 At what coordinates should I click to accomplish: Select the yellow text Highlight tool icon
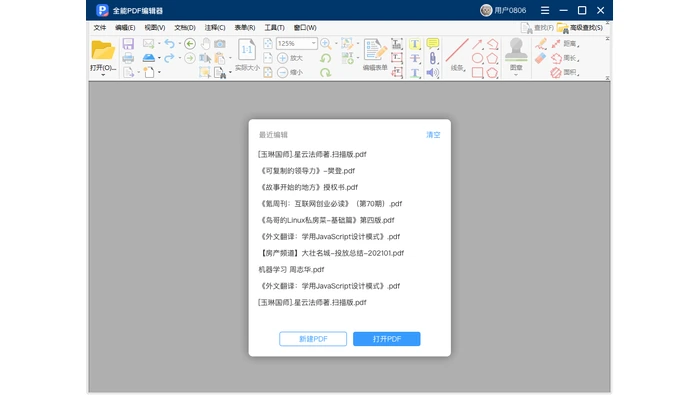coord(415,44)
